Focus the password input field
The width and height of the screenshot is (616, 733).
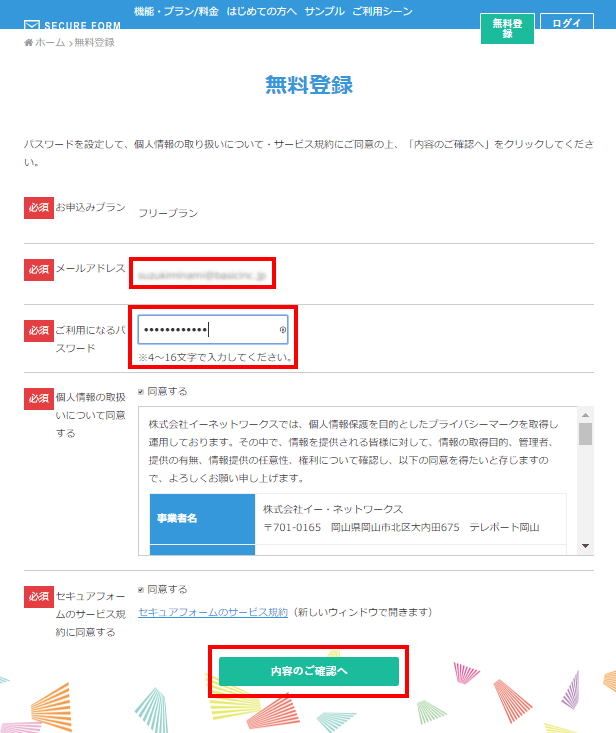pos(205,329)
